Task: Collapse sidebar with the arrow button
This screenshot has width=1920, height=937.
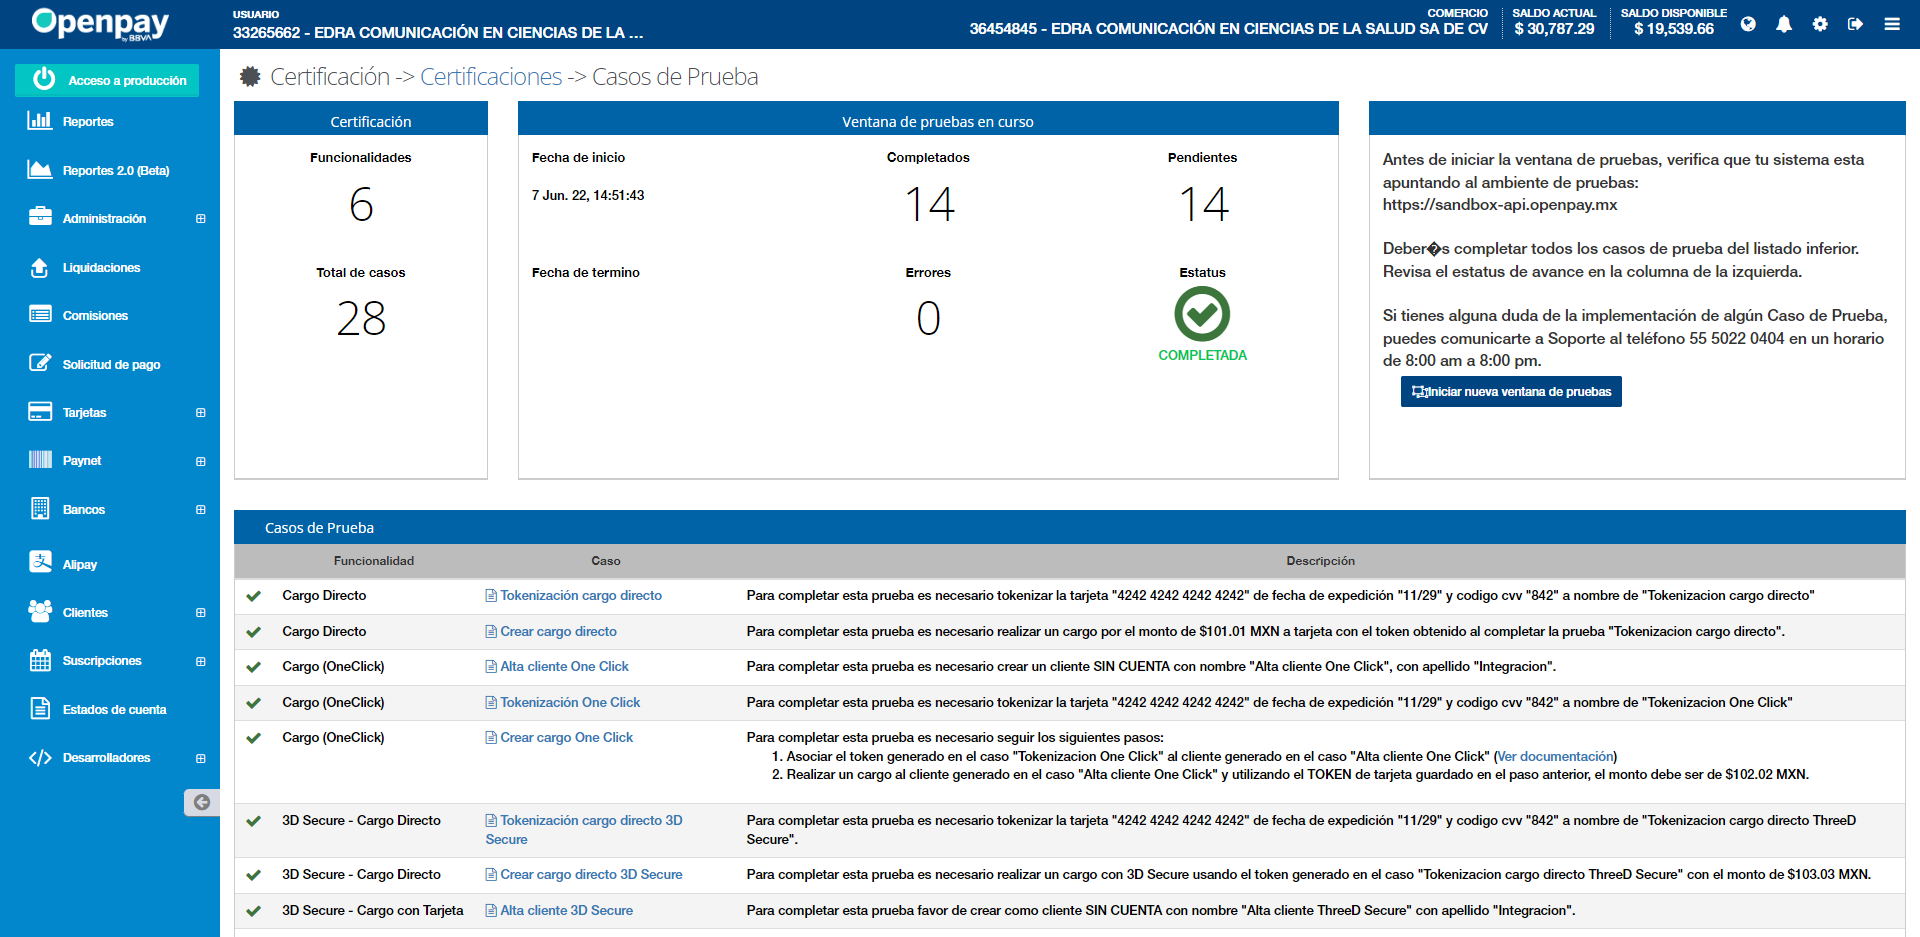Action: coord(201,802)
